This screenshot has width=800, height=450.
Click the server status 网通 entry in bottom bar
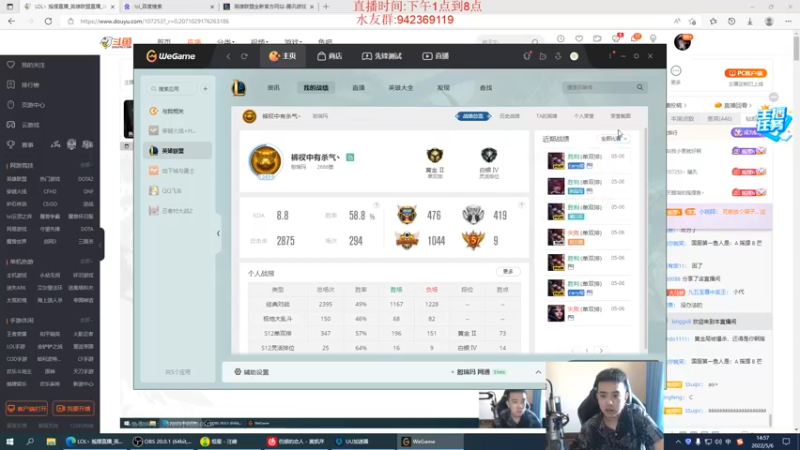tap(479, 372)
